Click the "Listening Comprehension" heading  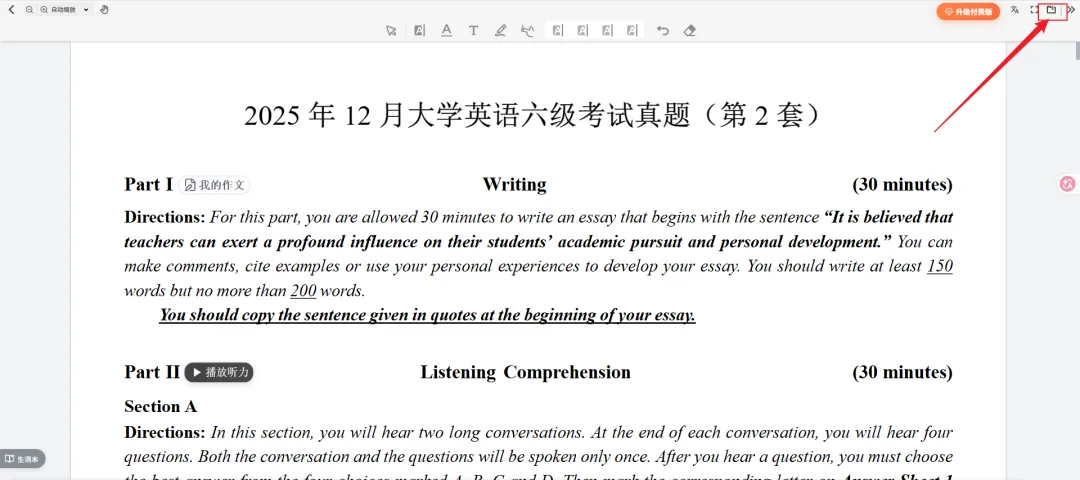[526, 373]
